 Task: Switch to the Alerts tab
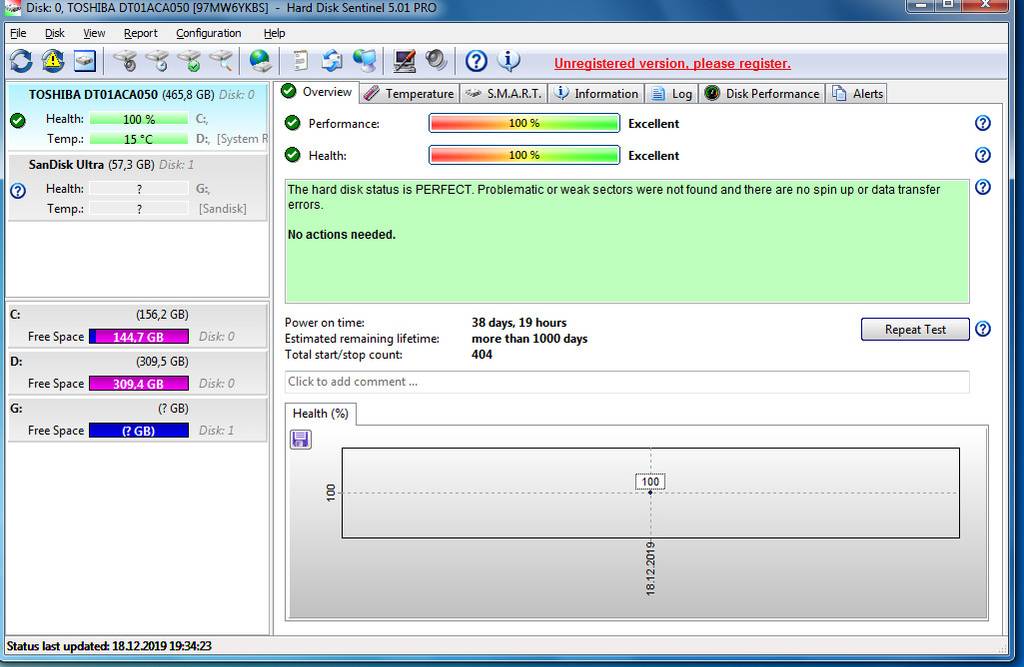[x=857, y=93]
